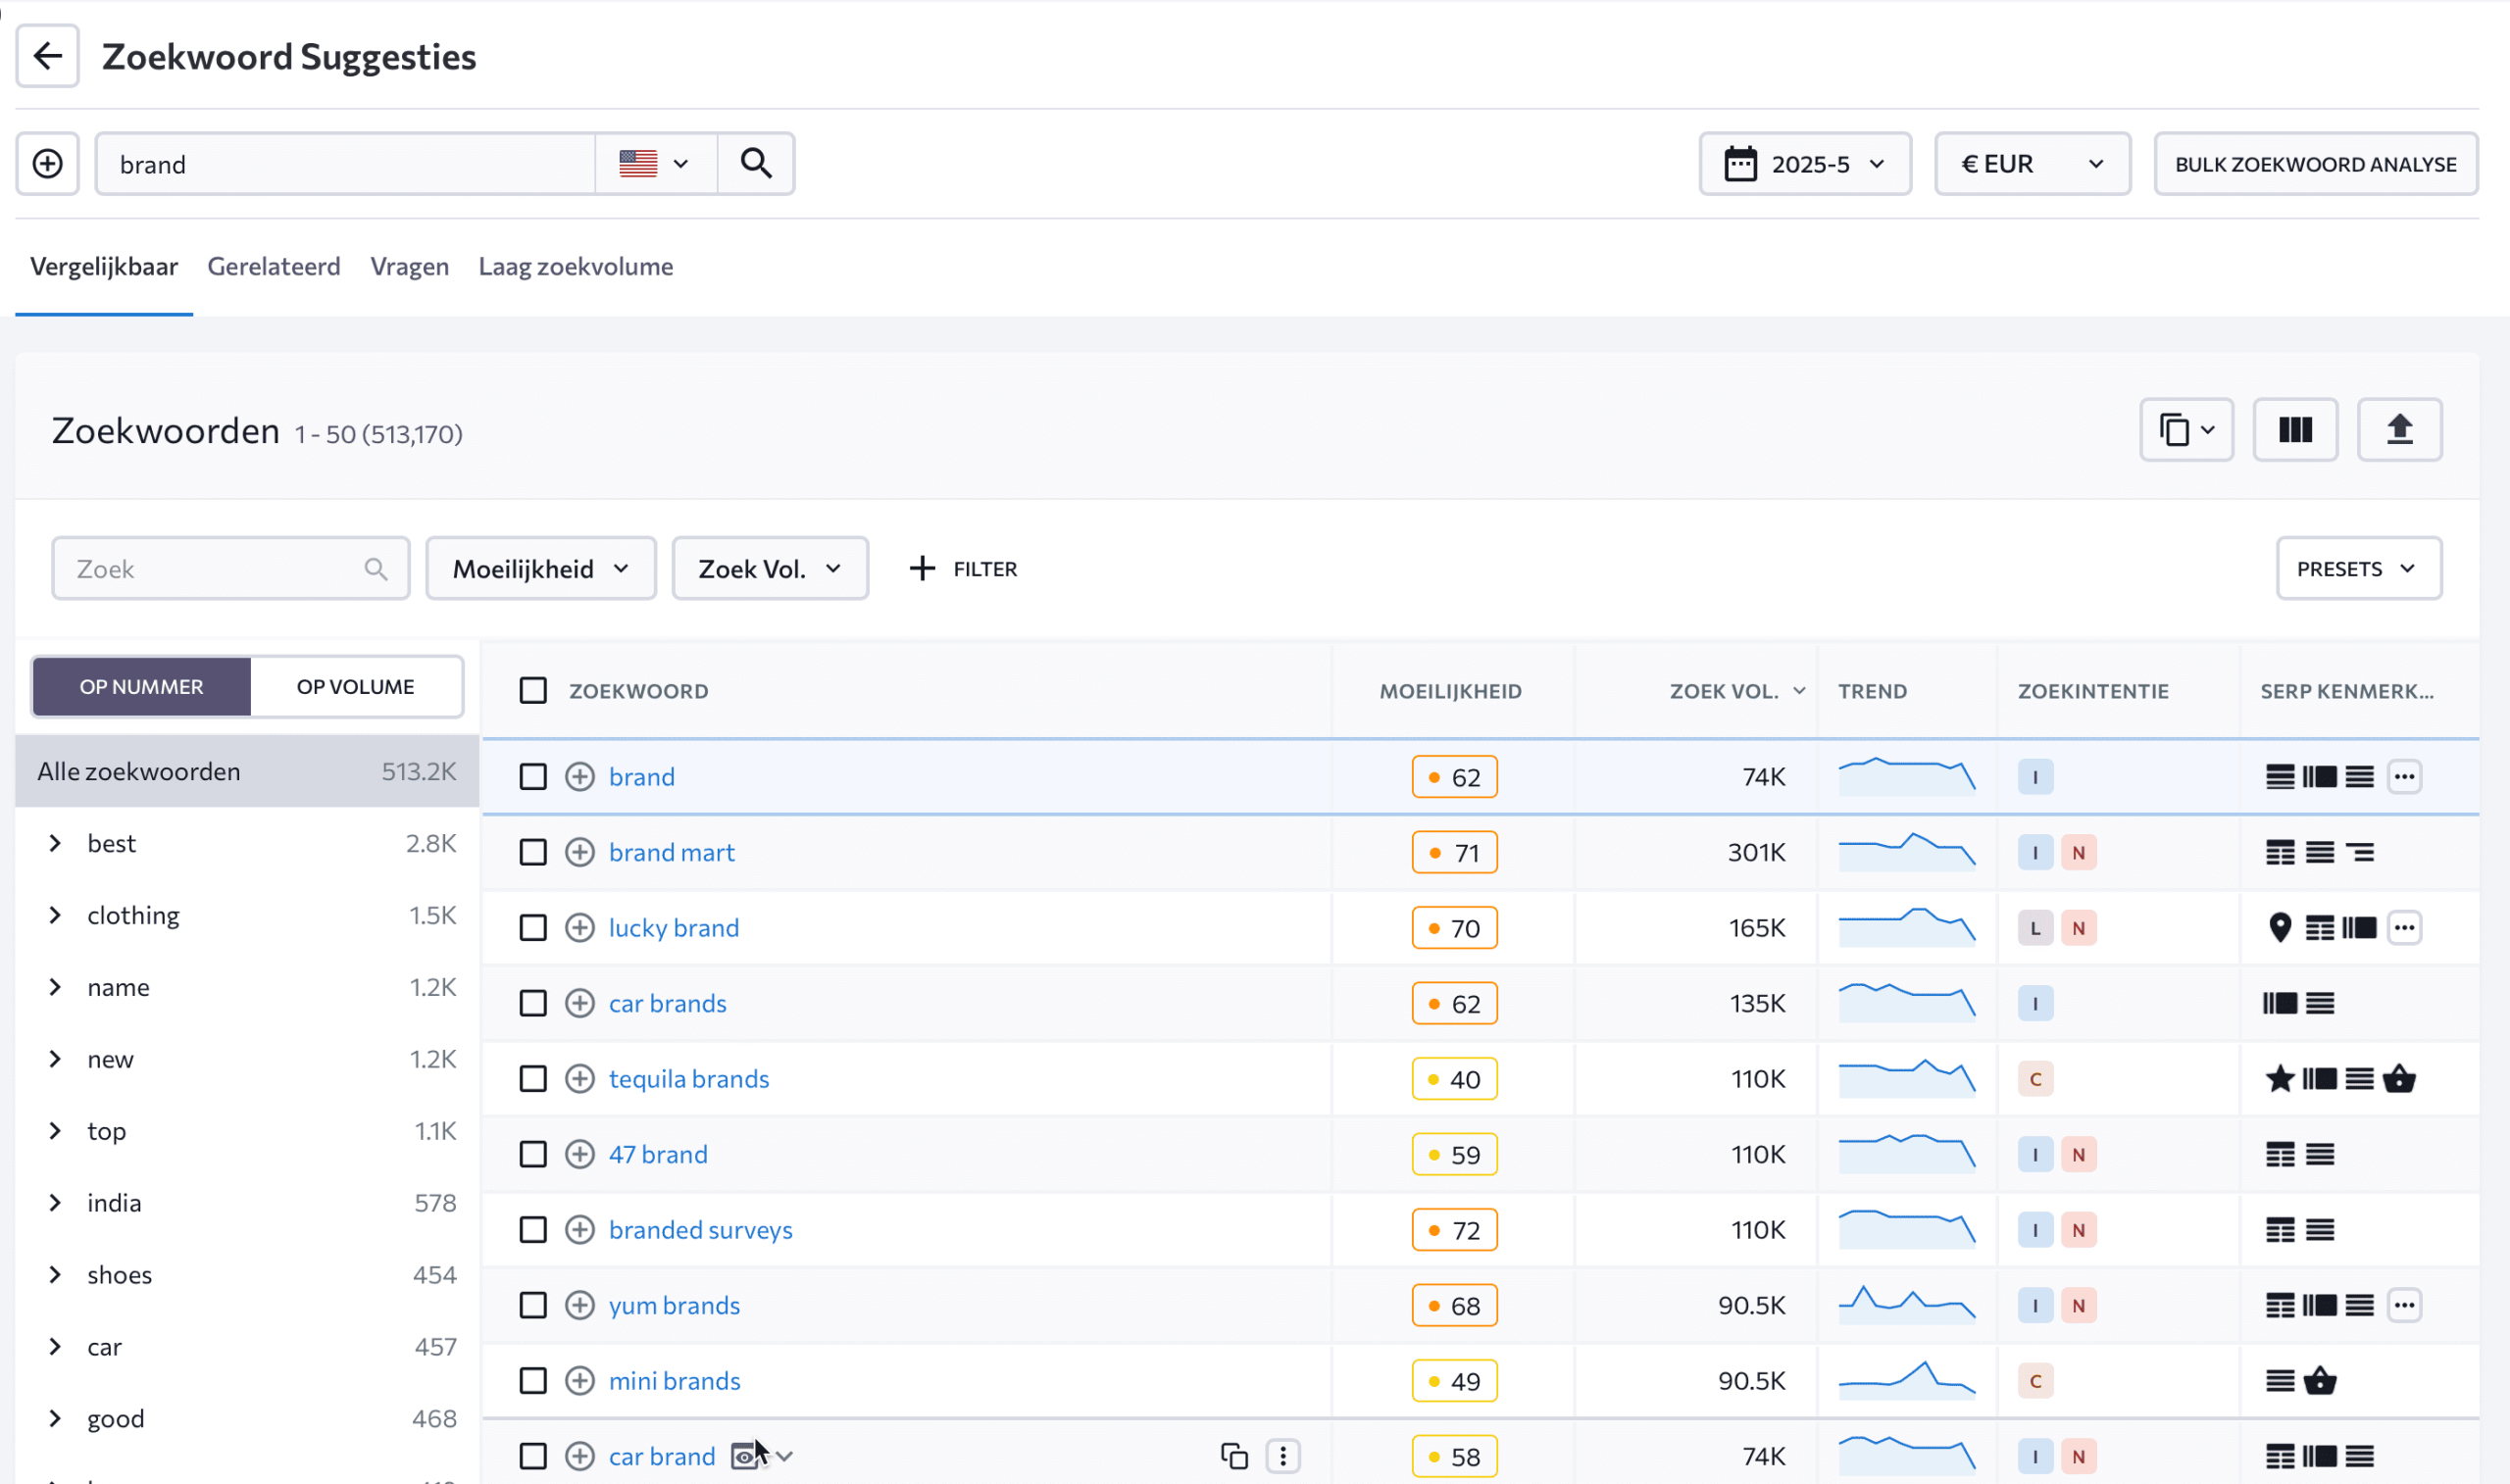Expand the 'best' keyword group
Screen dimensions: 2510x1484
55,843
